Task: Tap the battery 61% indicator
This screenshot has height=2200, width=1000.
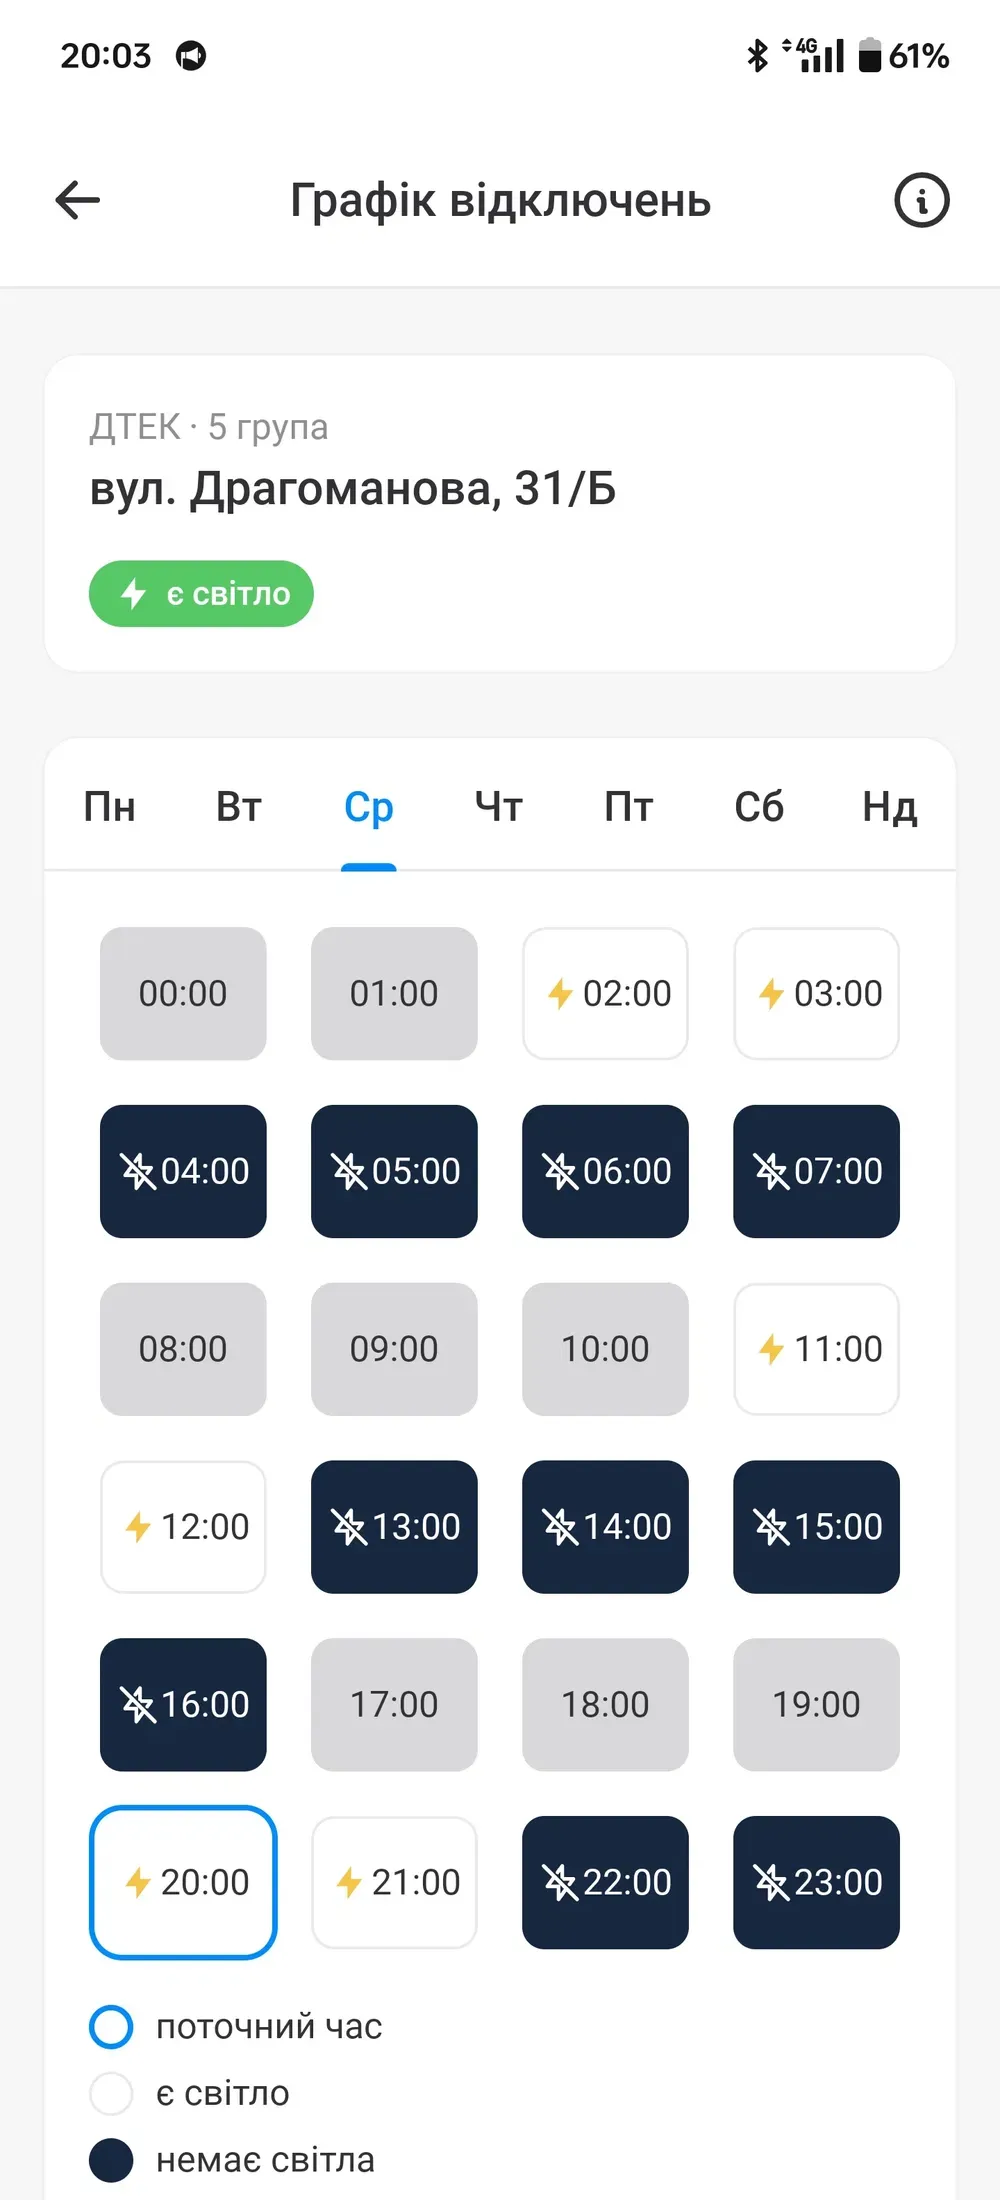Action: coord(903,55)
